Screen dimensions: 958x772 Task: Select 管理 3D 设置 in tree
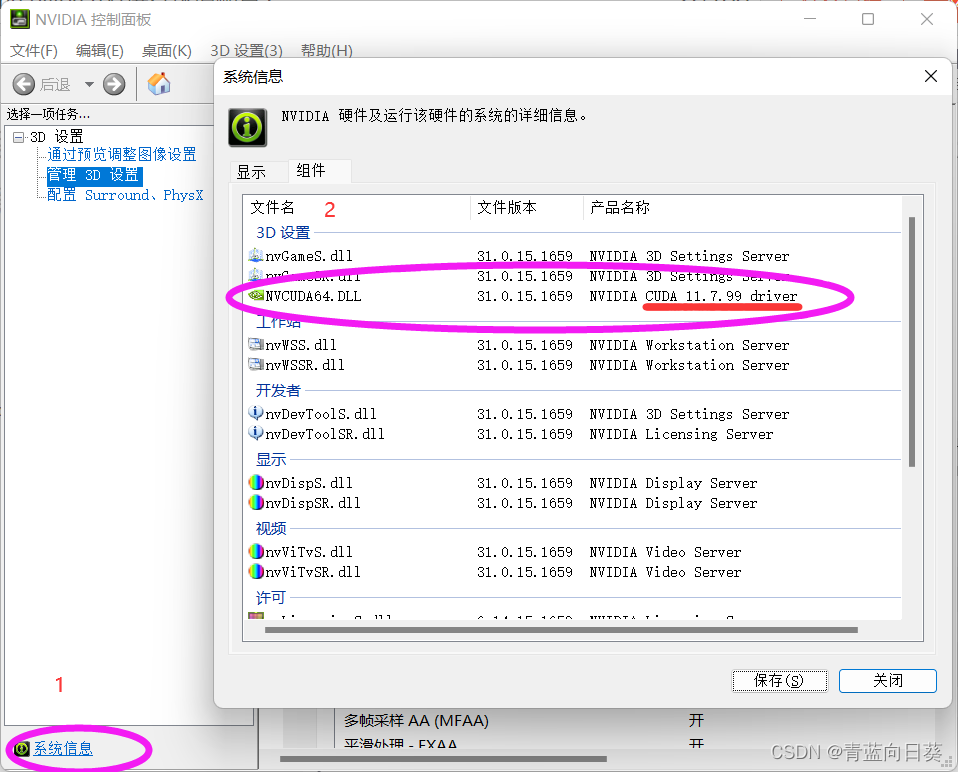pos(94,175)
